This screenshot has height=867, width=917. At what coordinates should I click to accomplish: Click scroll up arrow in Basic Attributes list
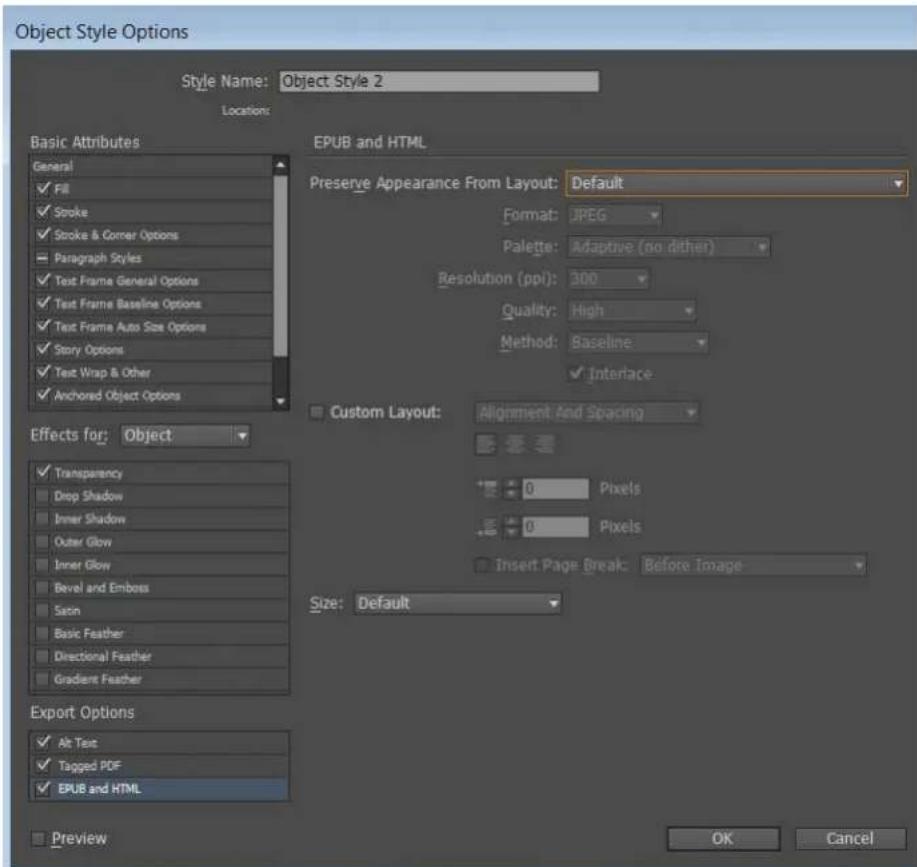click(281, 165)
